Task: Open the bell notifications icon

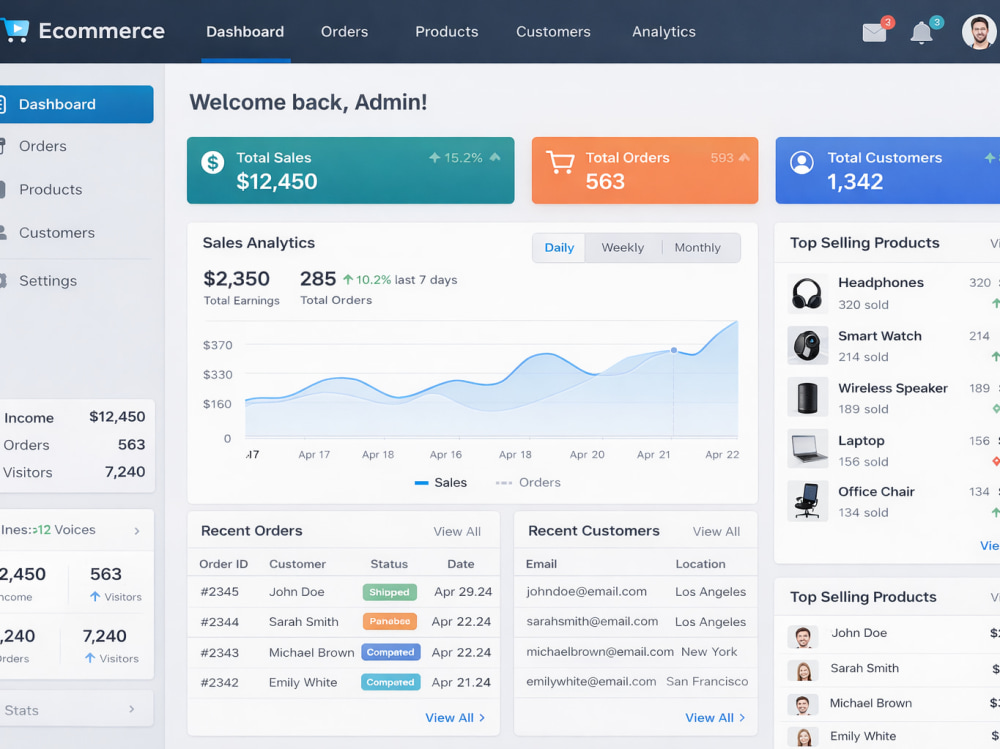Action: tap(921, 33)
